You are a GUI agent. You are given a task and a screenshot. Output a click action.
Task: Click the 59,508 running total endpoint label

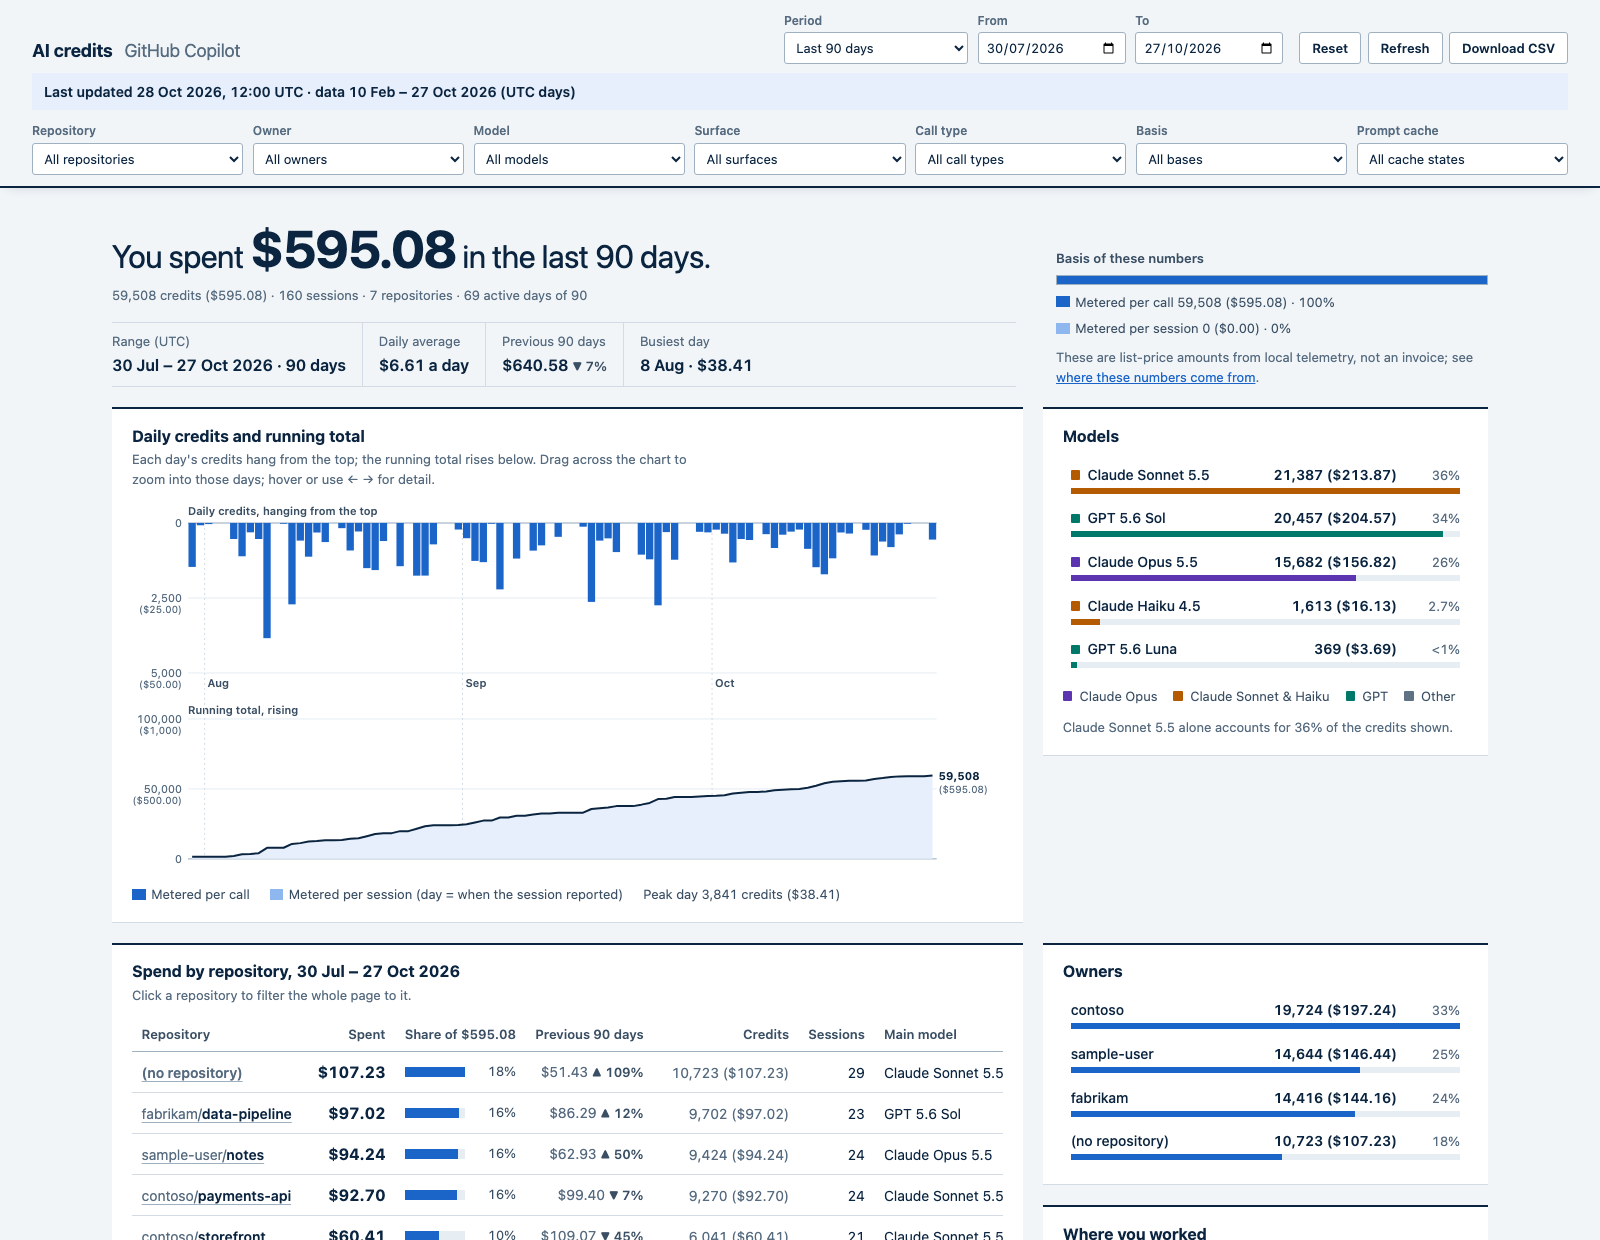tap(959, 776)
